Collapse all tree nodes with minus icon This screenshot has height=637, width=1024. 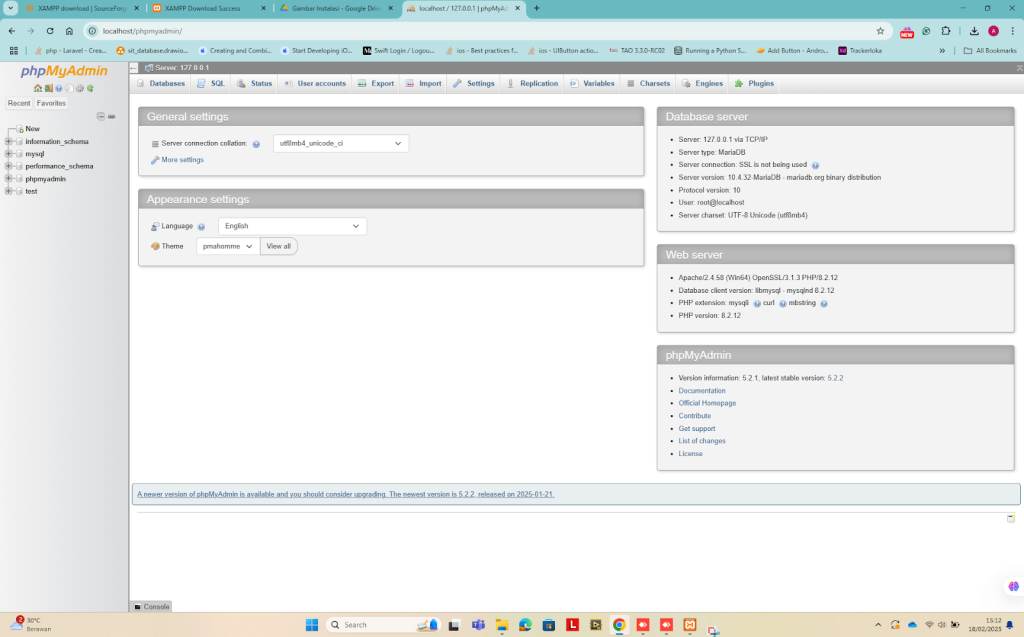click(101, 116)
